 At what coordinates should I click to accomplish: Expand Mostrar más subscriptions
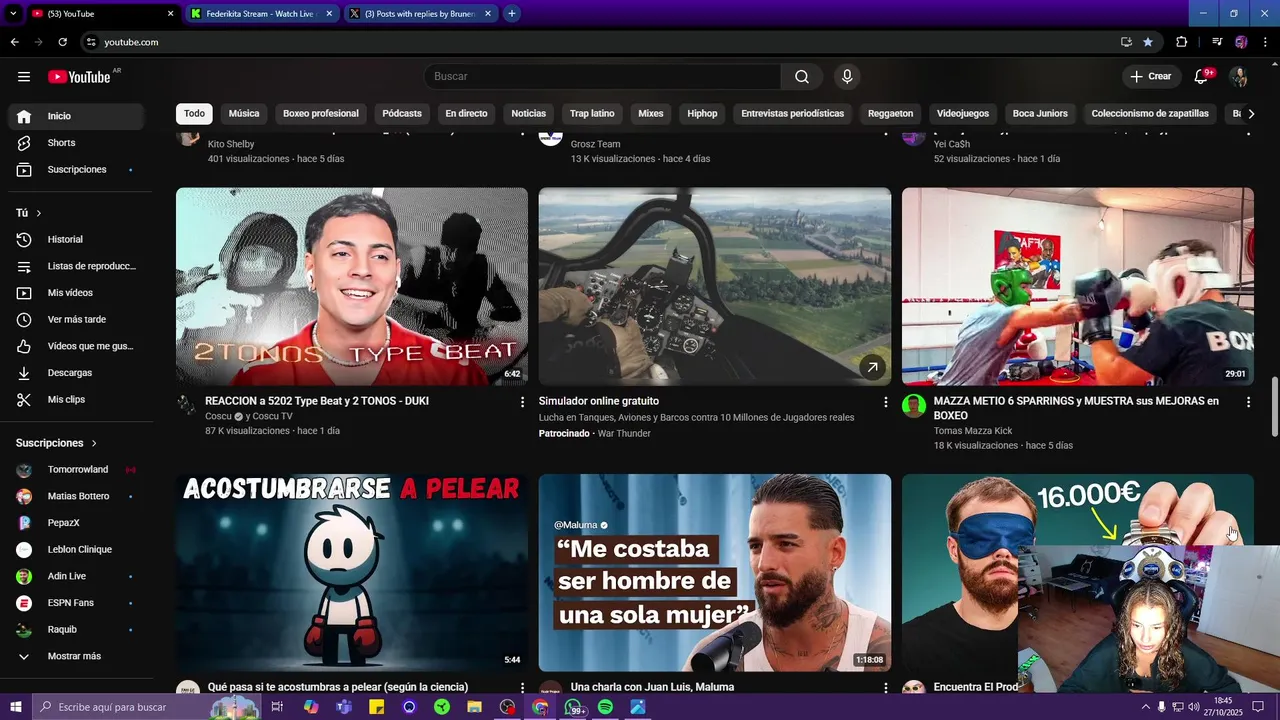pos(76,656)
